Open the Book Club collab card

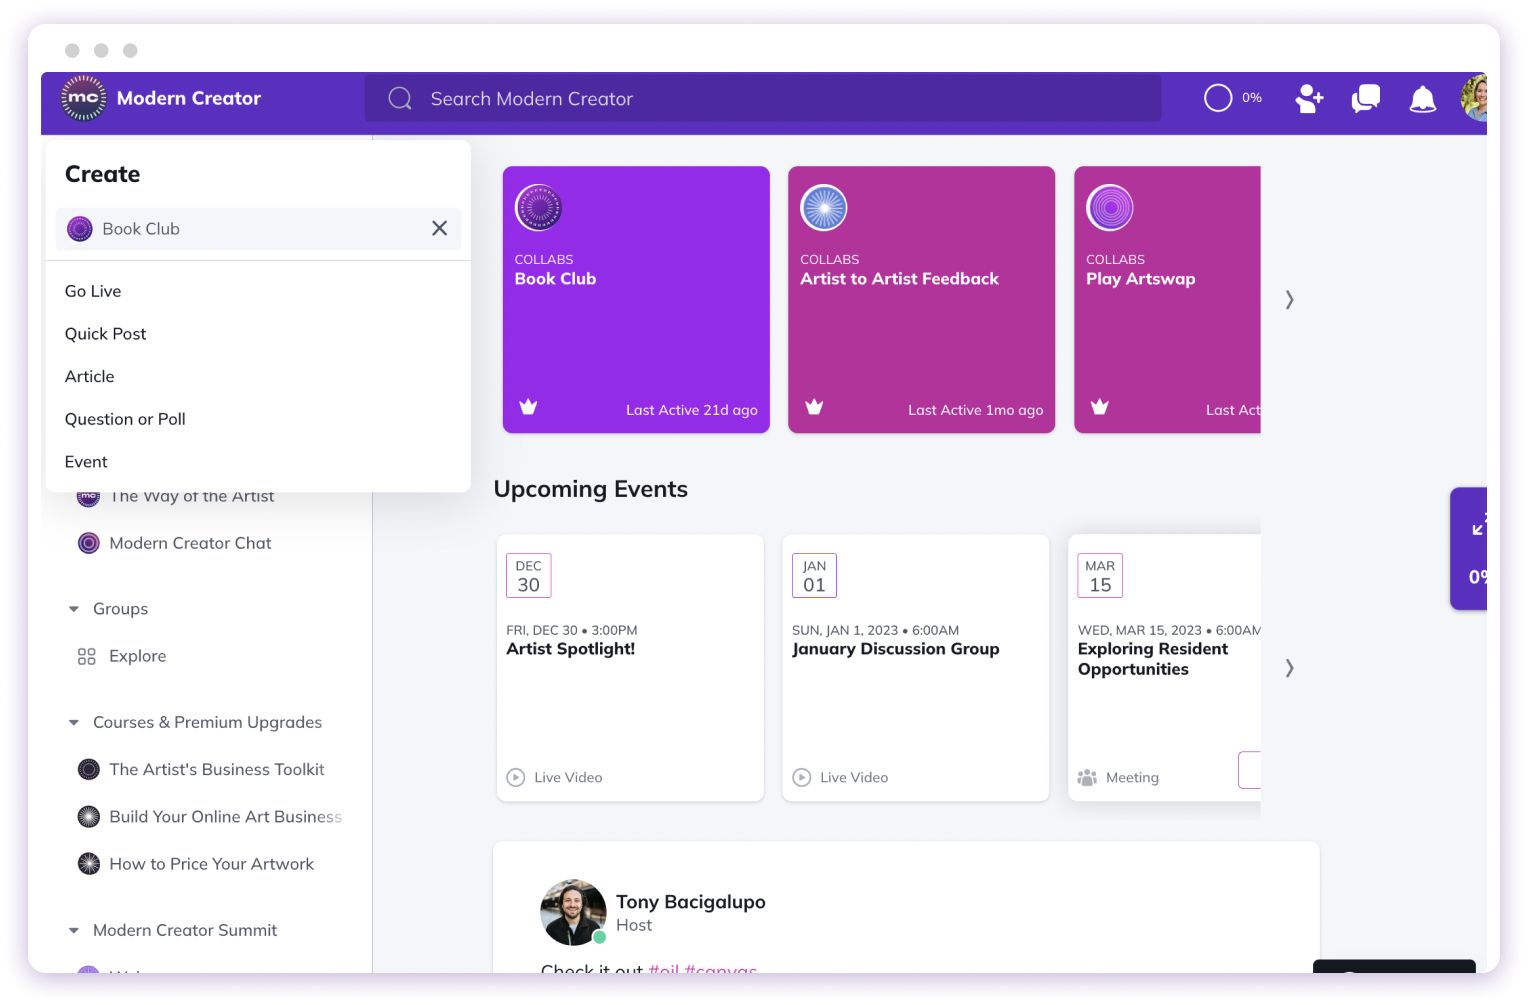[x=636, y=300]
